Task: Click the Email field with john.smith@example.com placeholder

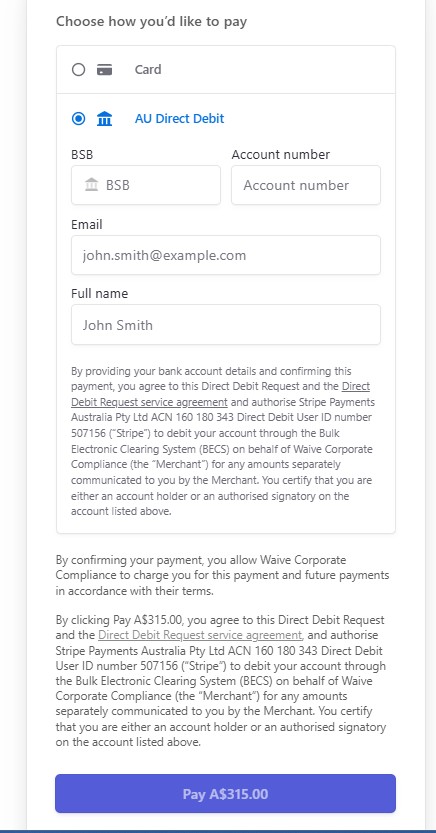Action: 226,255
